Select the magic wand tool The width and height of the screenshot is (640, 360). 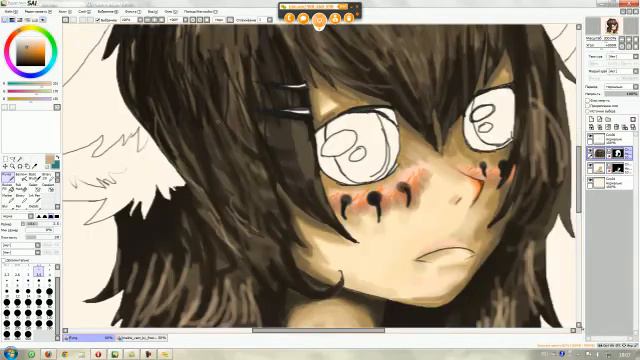click(20, 159)
